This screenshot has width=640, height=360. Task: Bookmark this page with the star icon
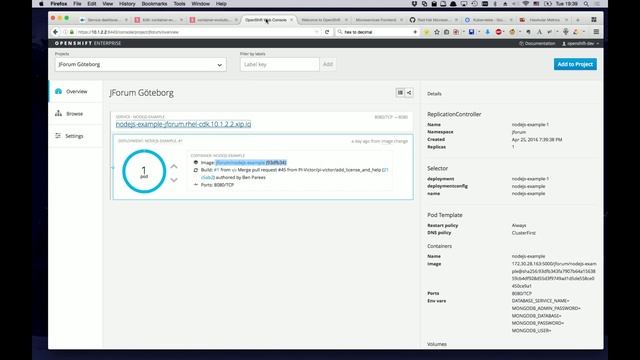point(437,32)
